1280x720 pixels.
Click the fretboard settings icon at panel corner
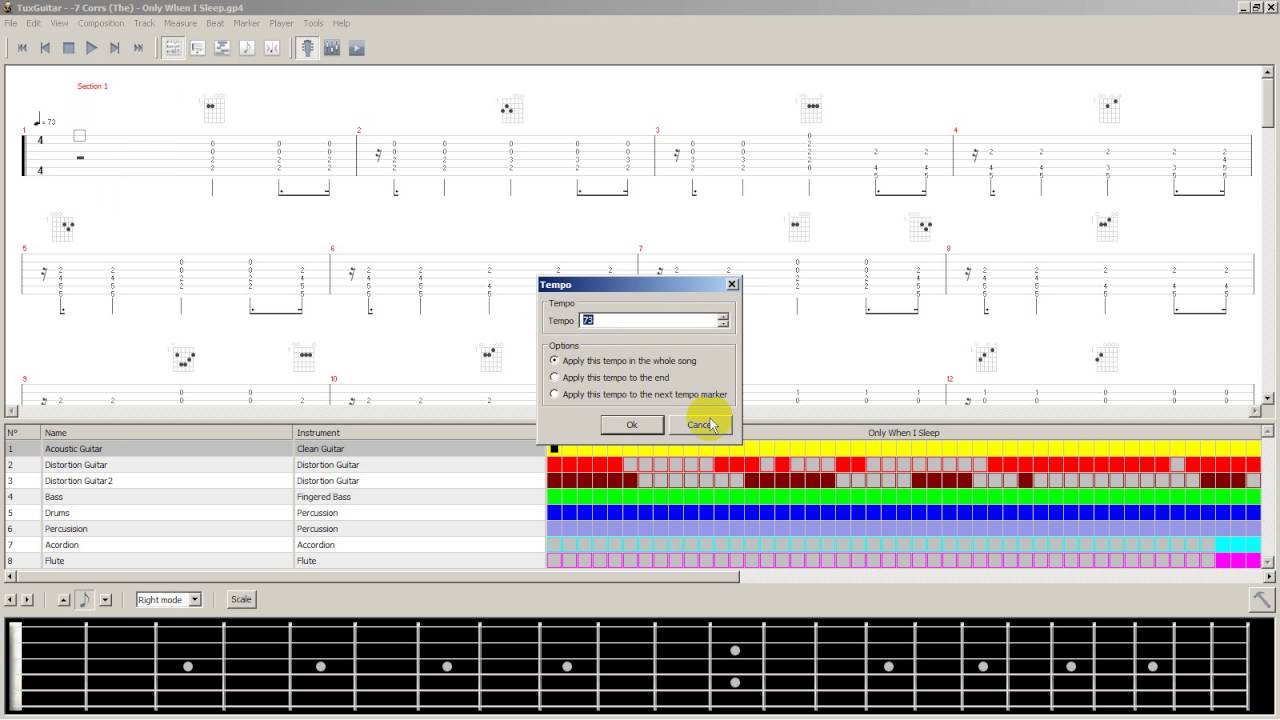(1261, 599)
